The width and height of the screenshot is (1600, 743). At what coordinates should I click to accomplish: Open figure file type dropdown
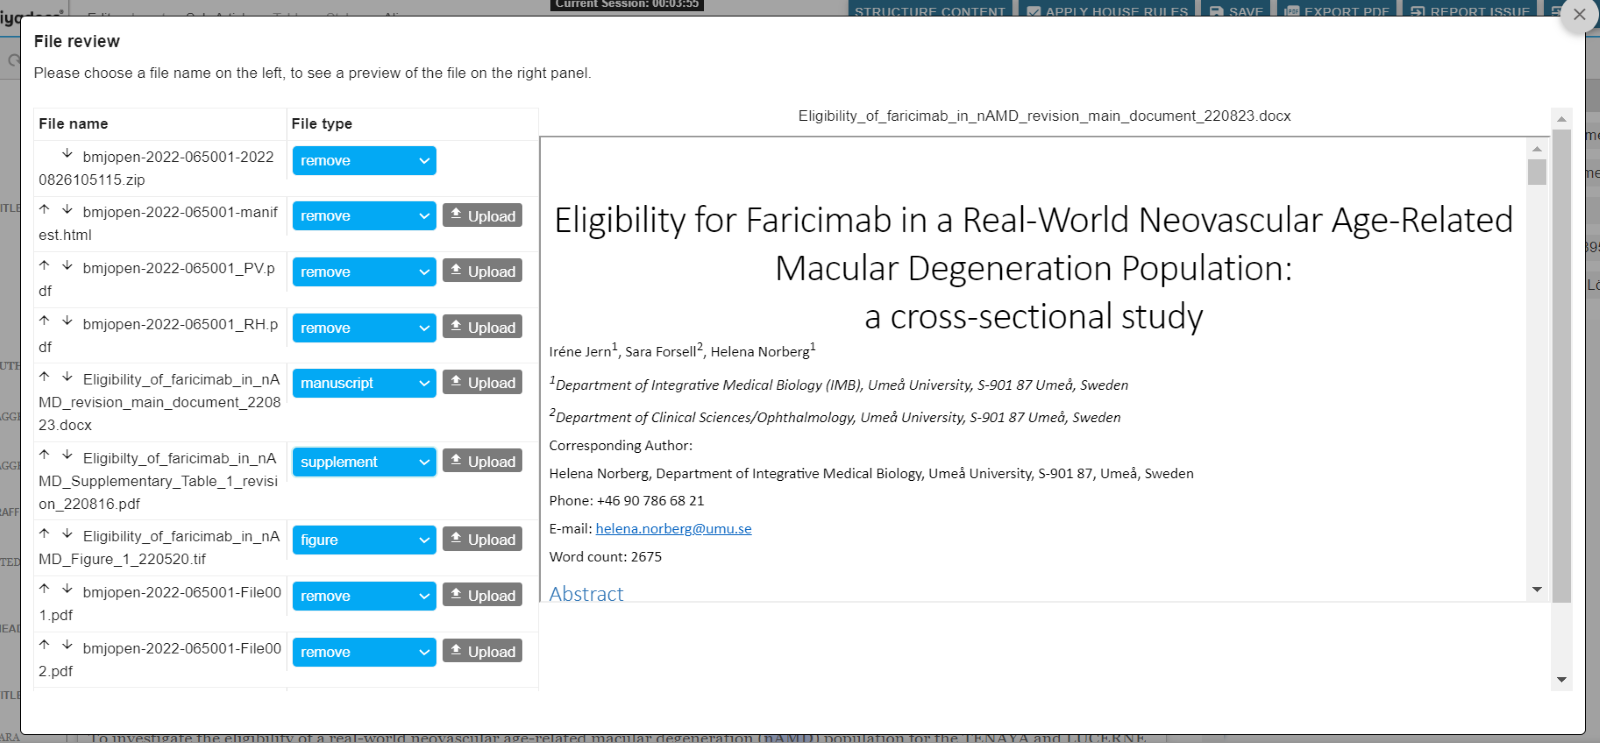pyautogui.click(x=364, y=540)
